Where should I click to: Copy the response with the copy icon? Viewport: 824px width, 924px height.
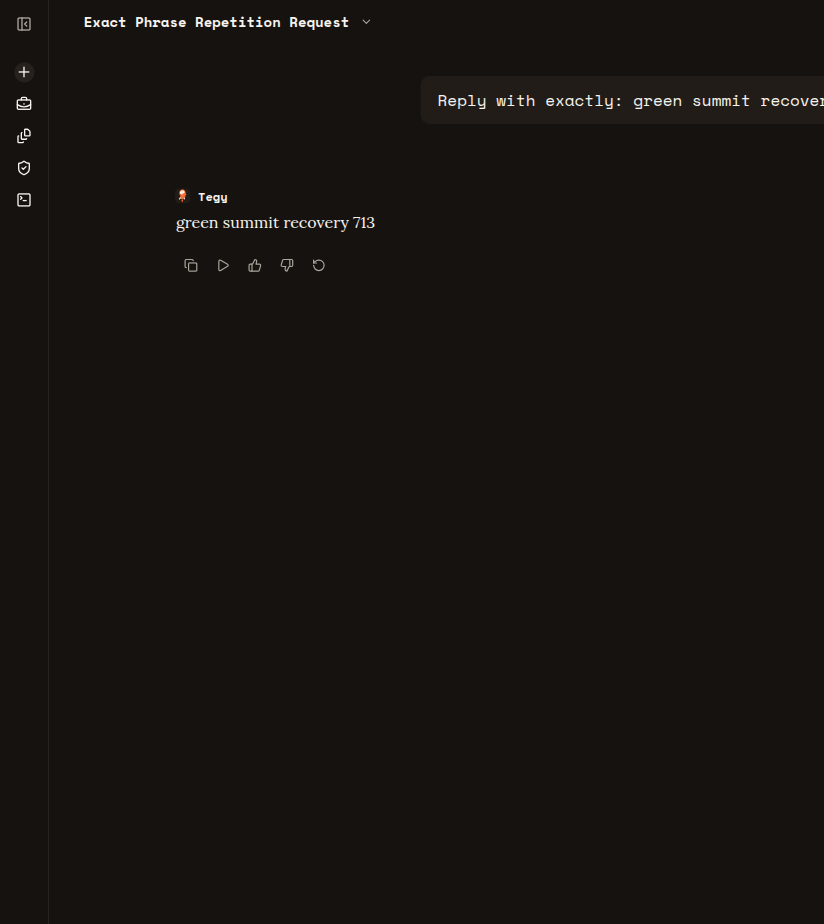click(x=191, y=266)
